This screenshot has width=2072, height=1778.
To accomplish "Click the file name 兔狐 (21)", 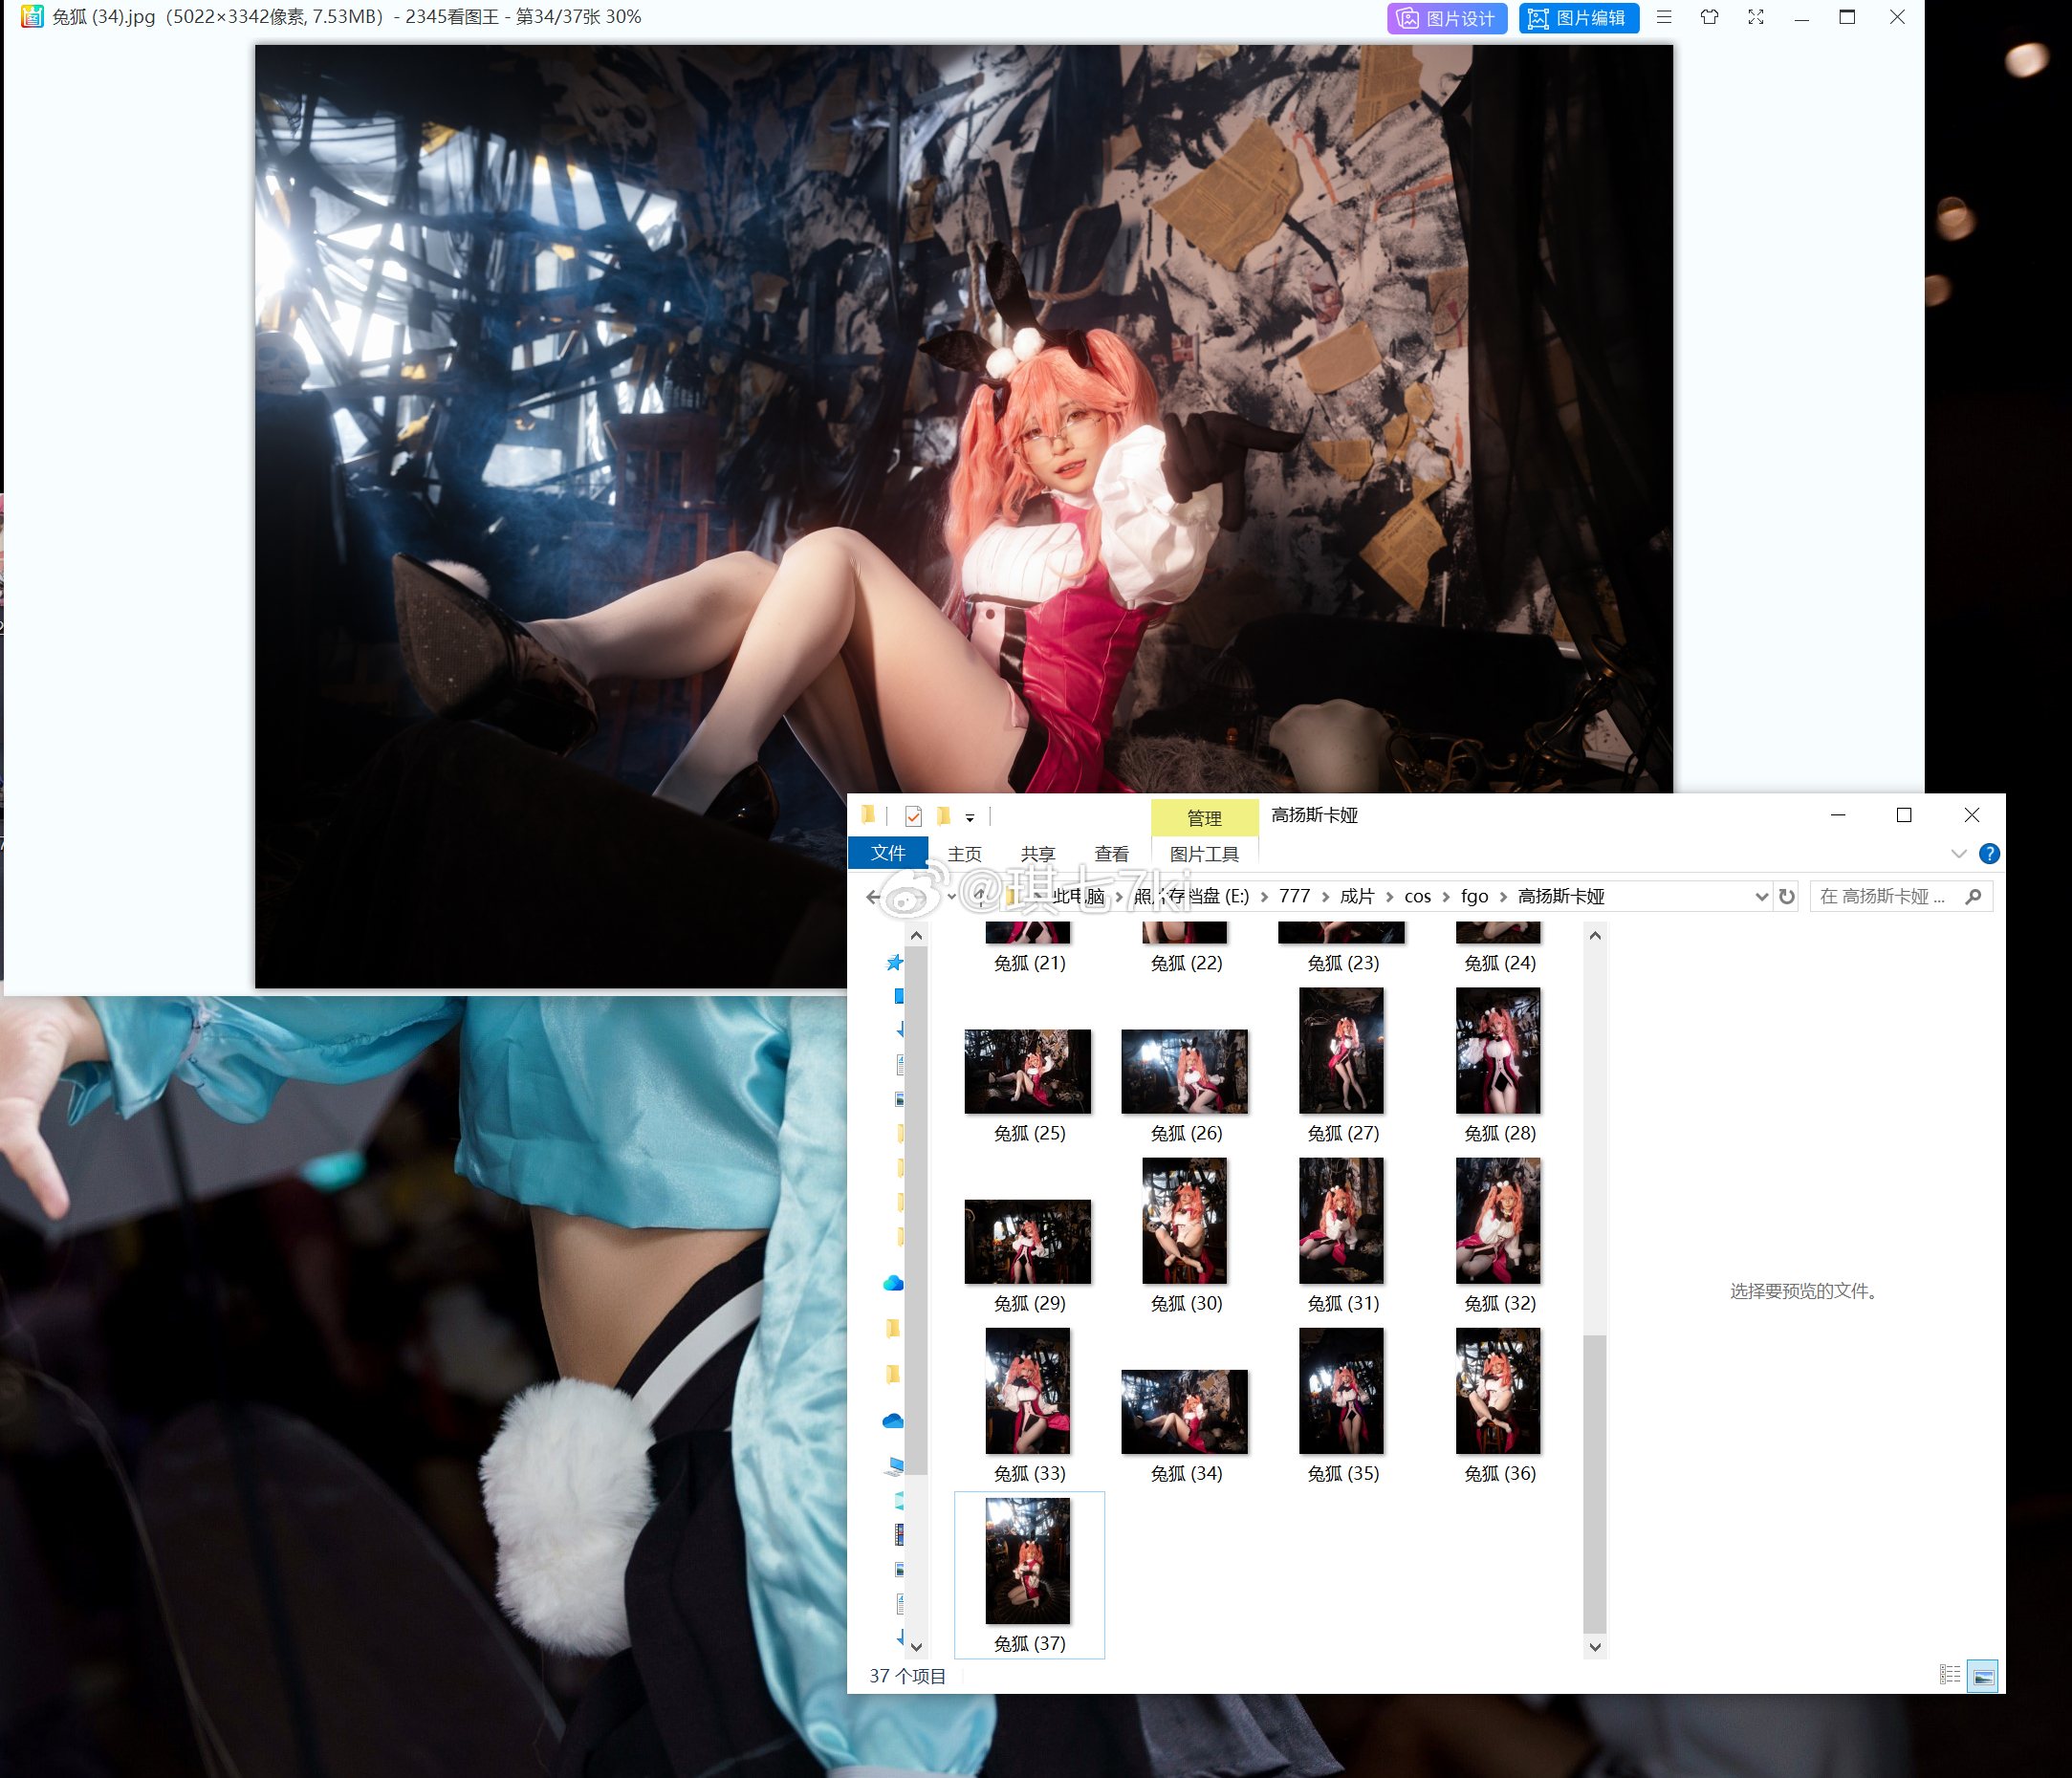I will 1029,962.
